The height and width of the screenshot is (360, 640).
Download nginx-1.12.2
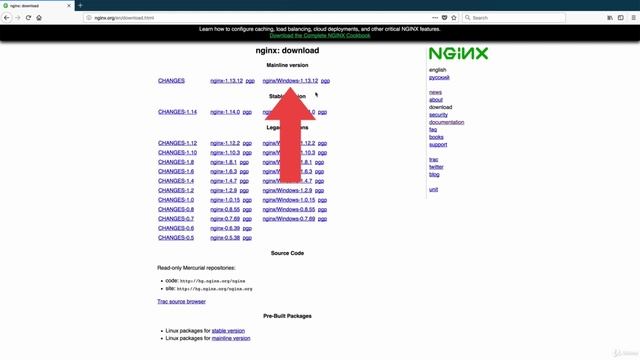click(x=225, y=143)
